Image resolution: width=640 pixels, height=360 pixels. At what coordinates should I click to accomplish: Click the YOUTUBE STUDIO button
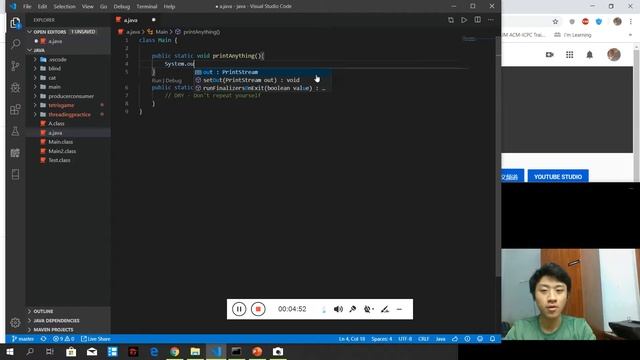558,177
